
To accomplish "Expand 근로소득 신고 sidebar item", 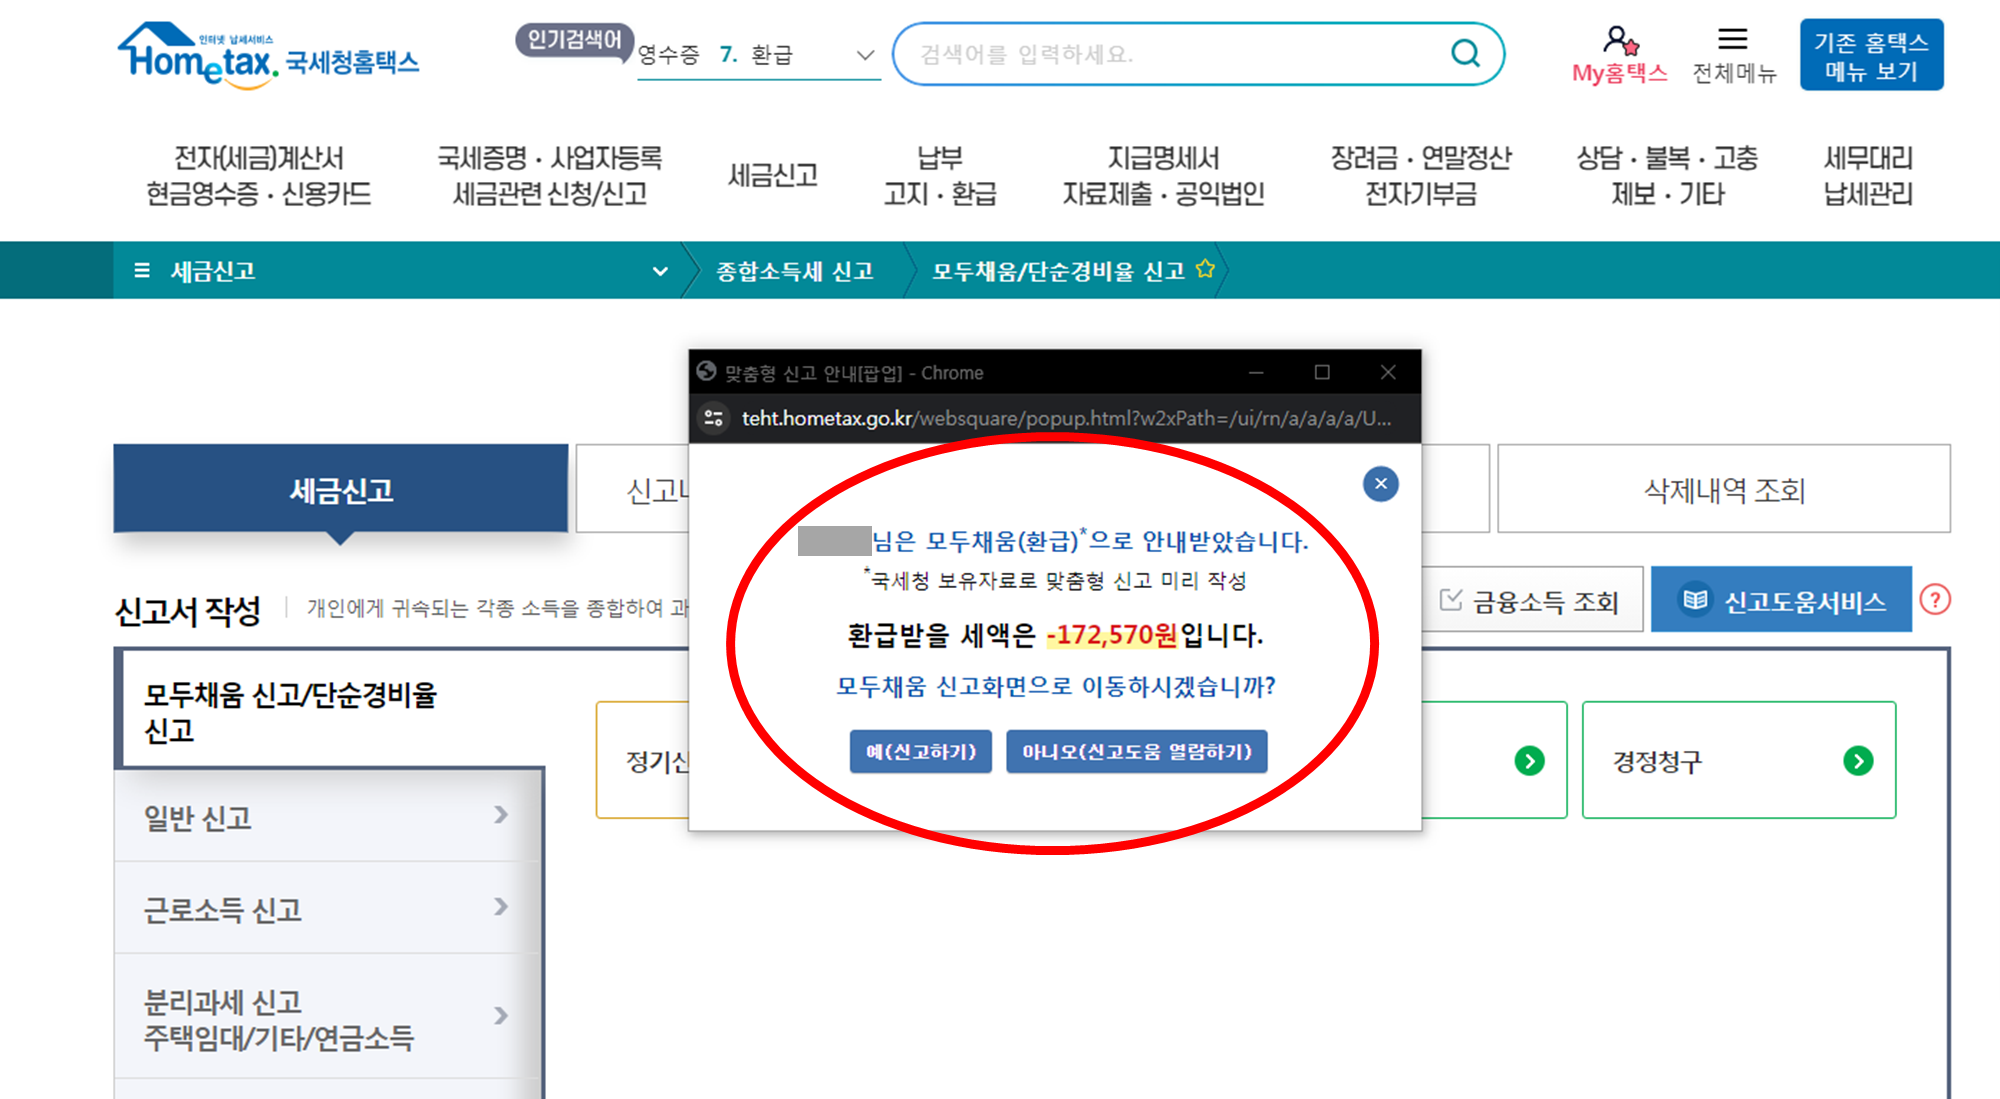I will click(325, 909).
